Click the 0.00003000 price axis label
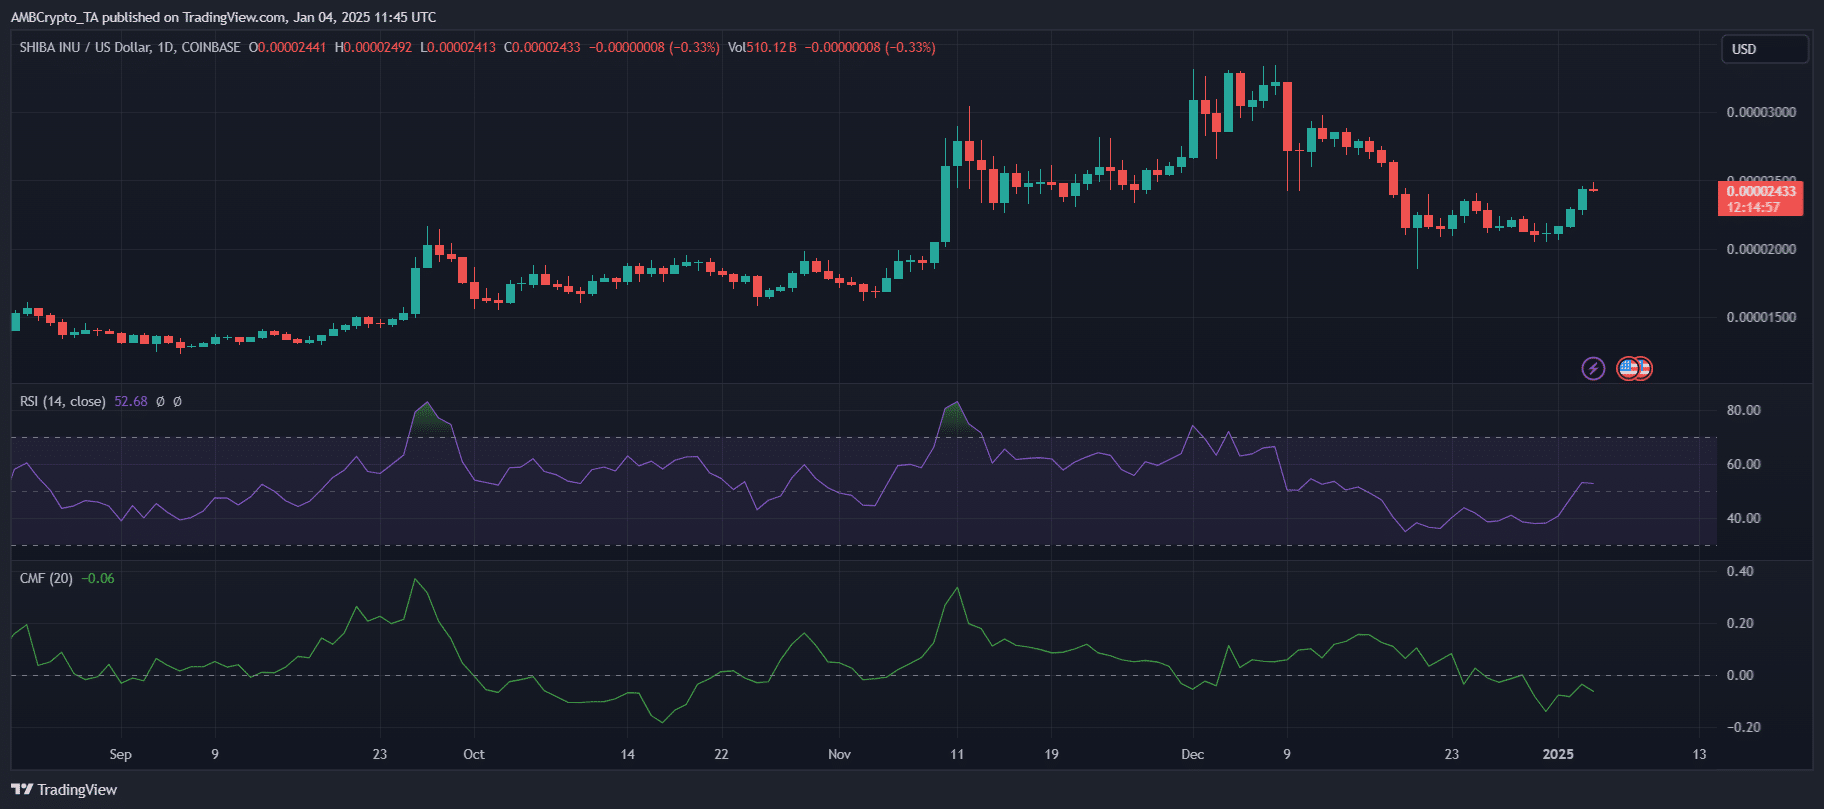 coord(1761,112)
